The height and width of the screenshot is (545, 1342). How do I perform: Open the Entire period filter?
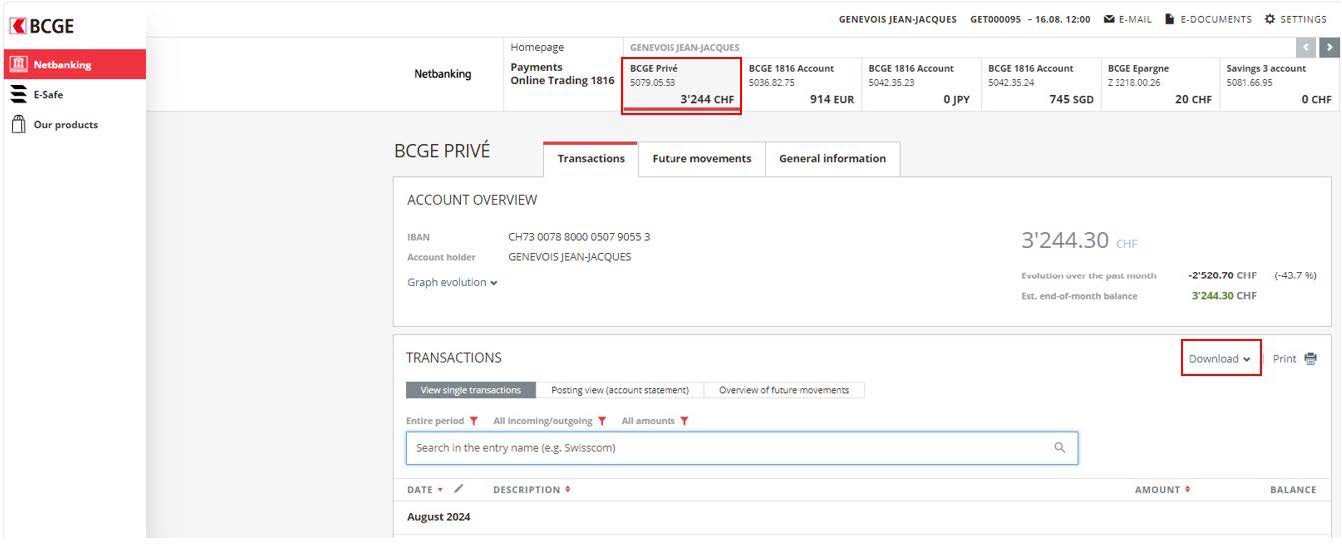click(x=442, y=421)
